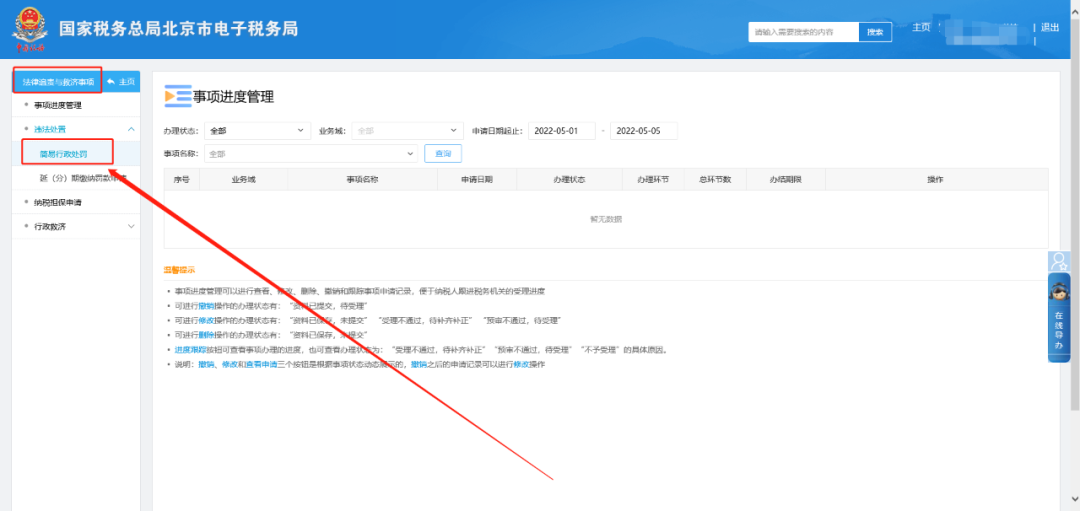Screen dimensions: 1080x511
Task: Click the tax bureau emblem logo
Action: coord(30,30)
